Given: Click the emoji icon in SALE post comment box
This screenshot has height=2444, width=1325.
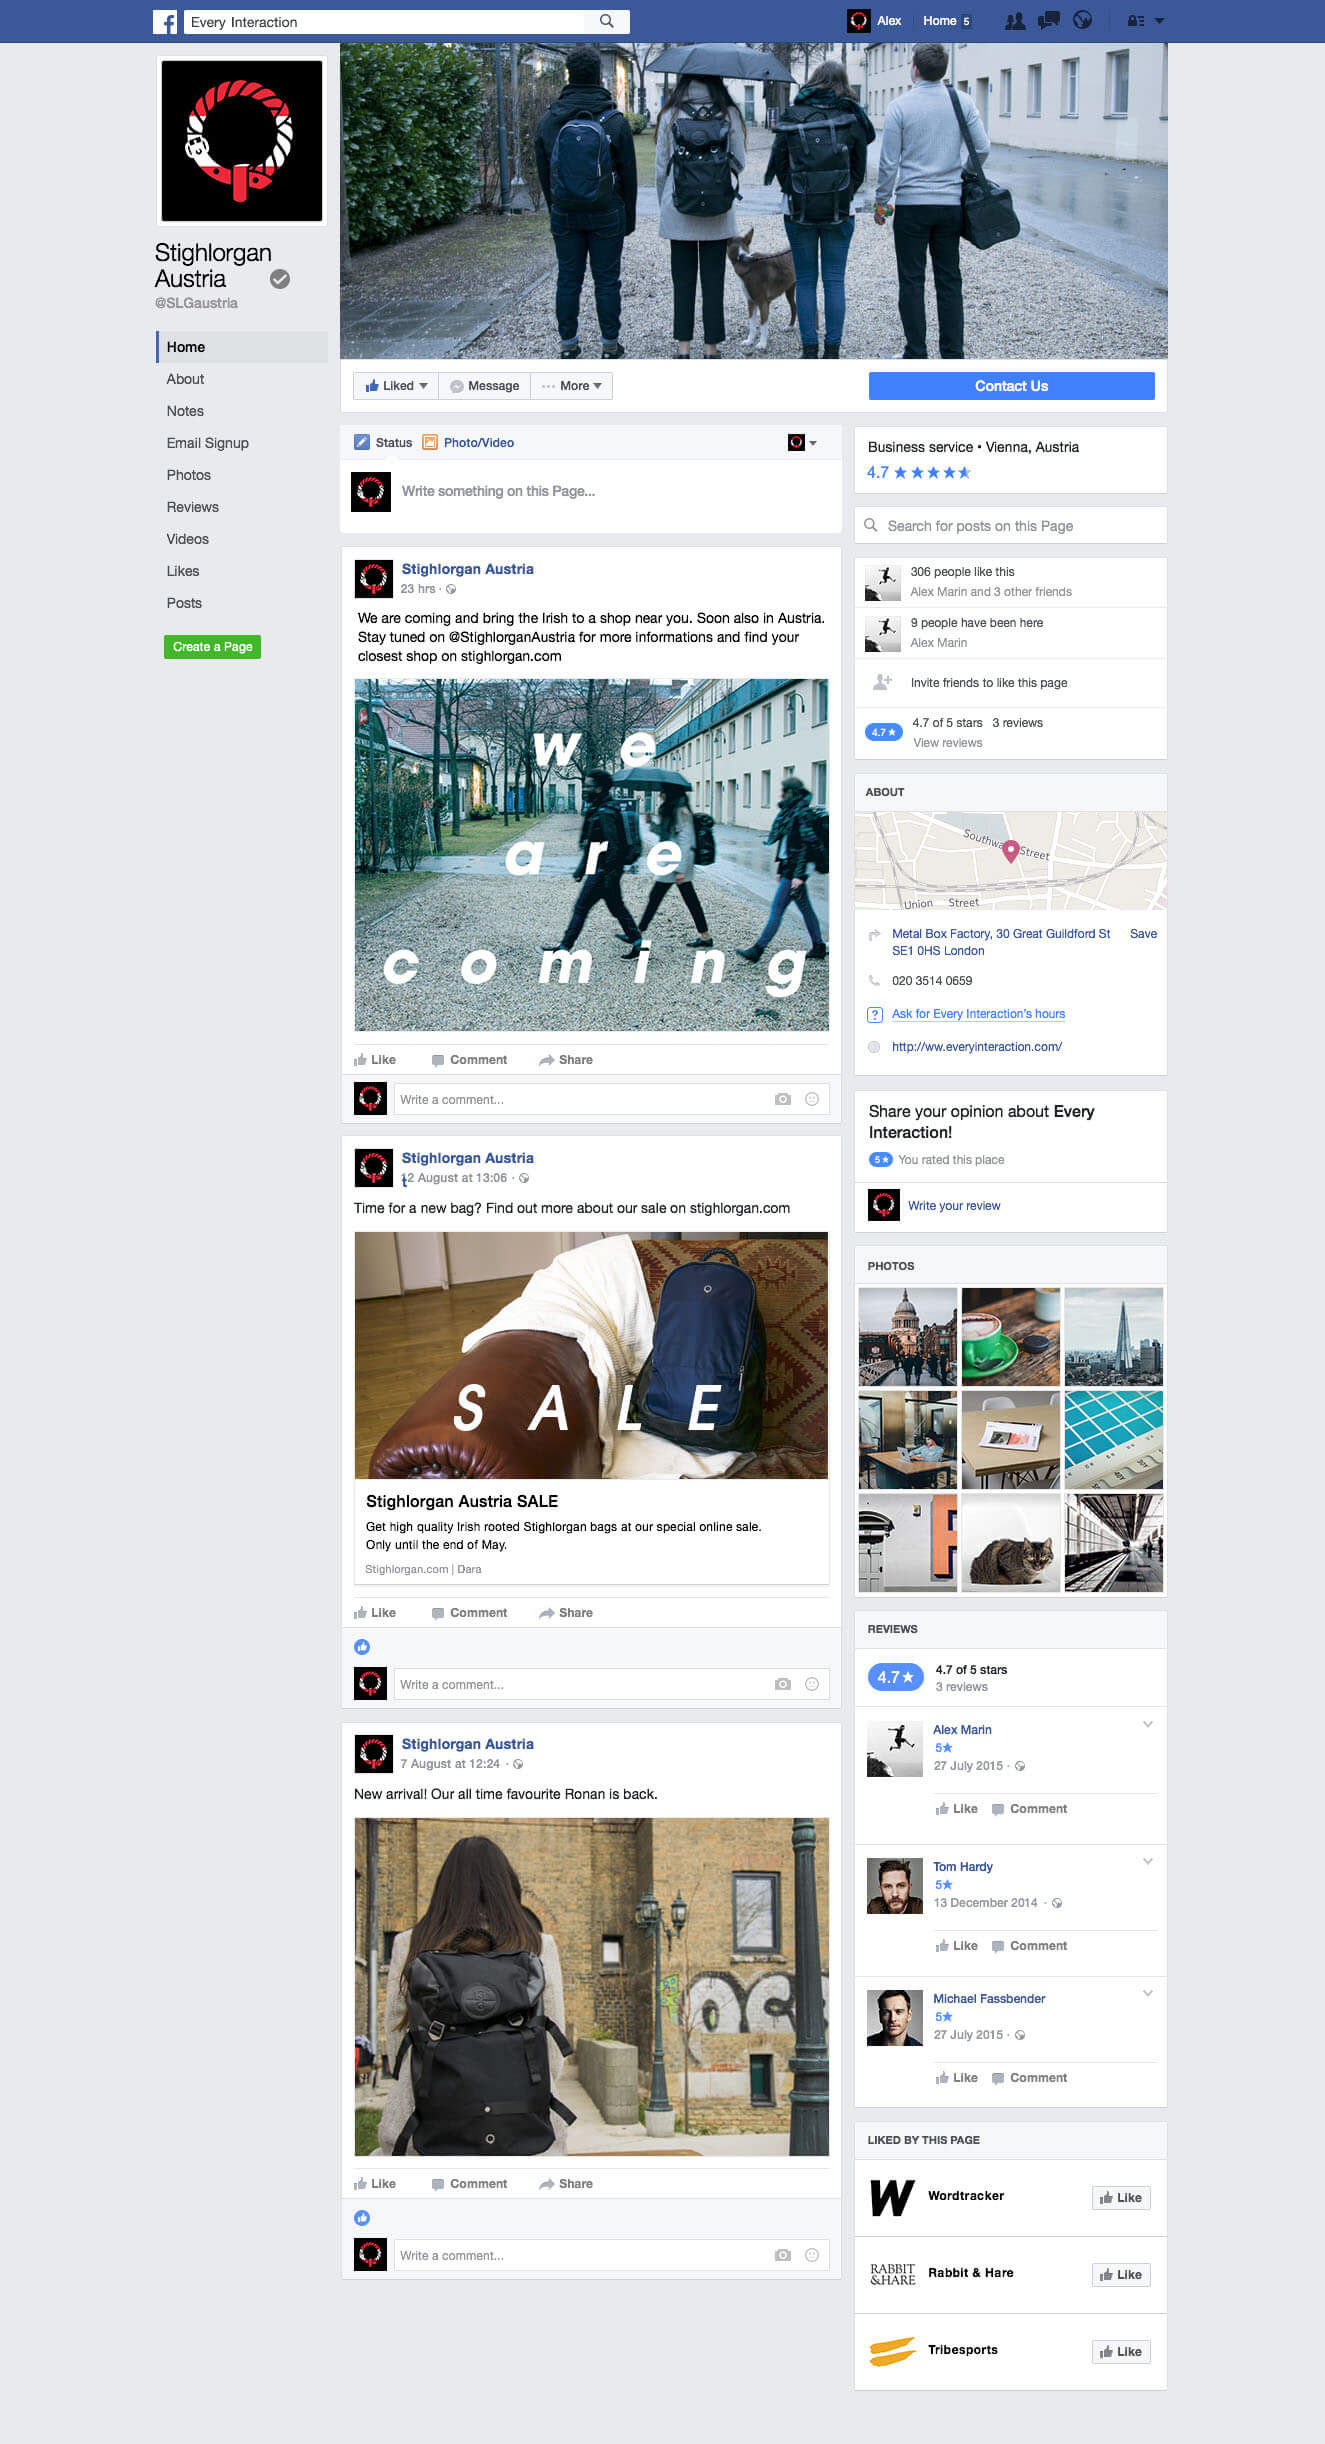Looking at the screenshot, I should point(812,1684).
